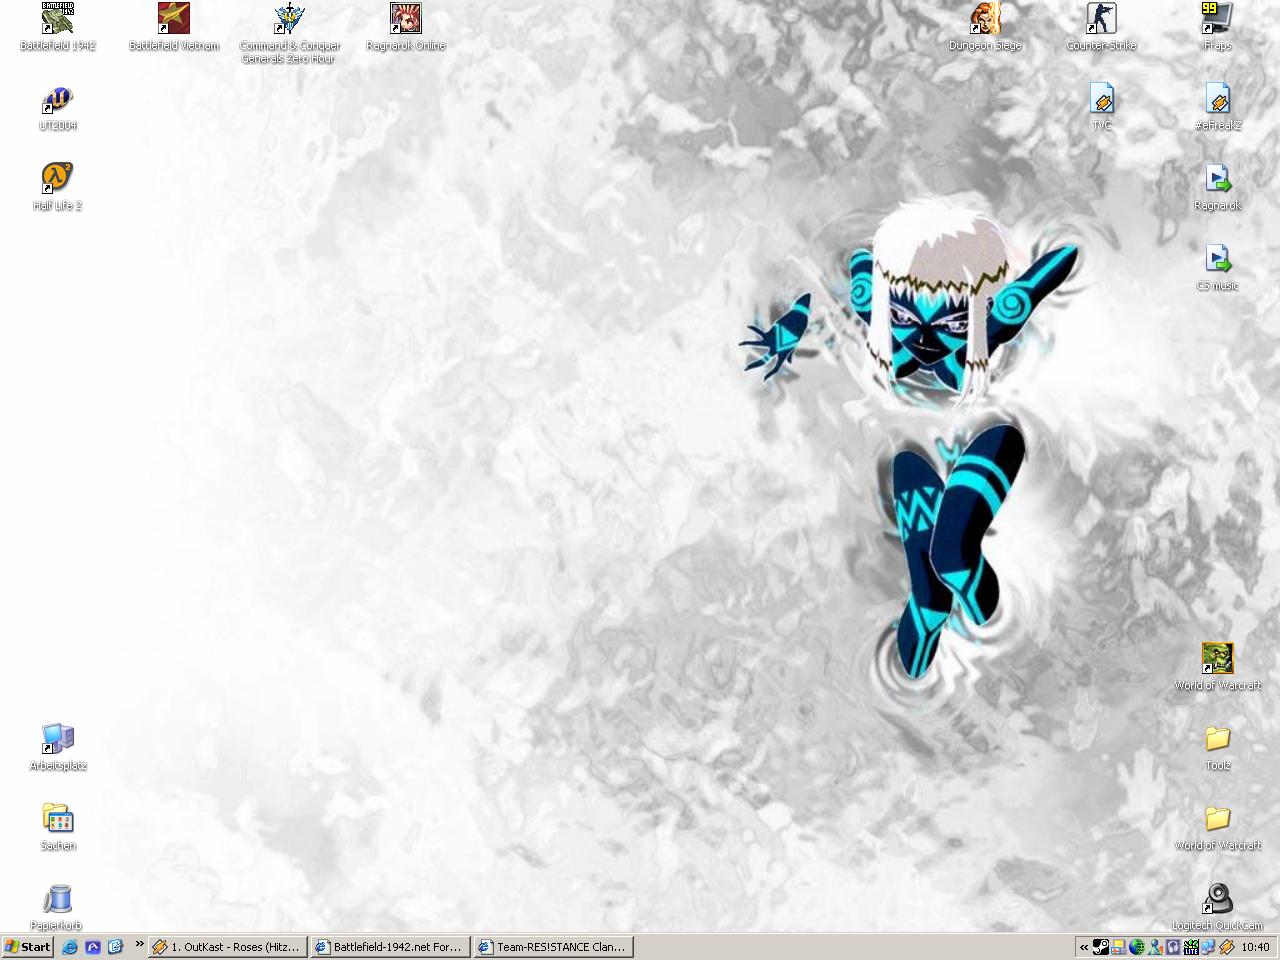Click the Steam tray icon
Viewport: 1280px width, 960px height.
click(1100, 947)
